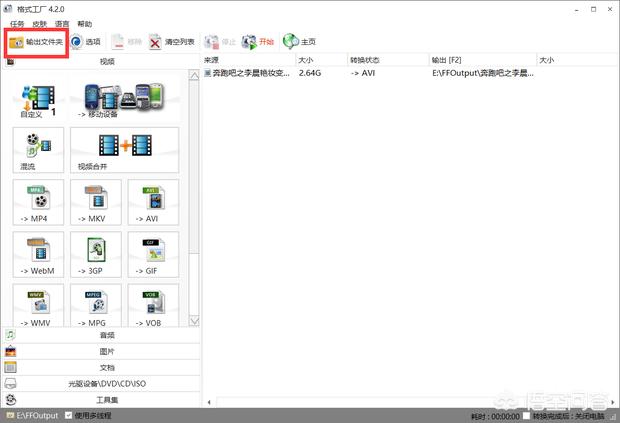Pick the -> GIF conversion icon
The width and height of the screenshot is (620, 423).
153,256
